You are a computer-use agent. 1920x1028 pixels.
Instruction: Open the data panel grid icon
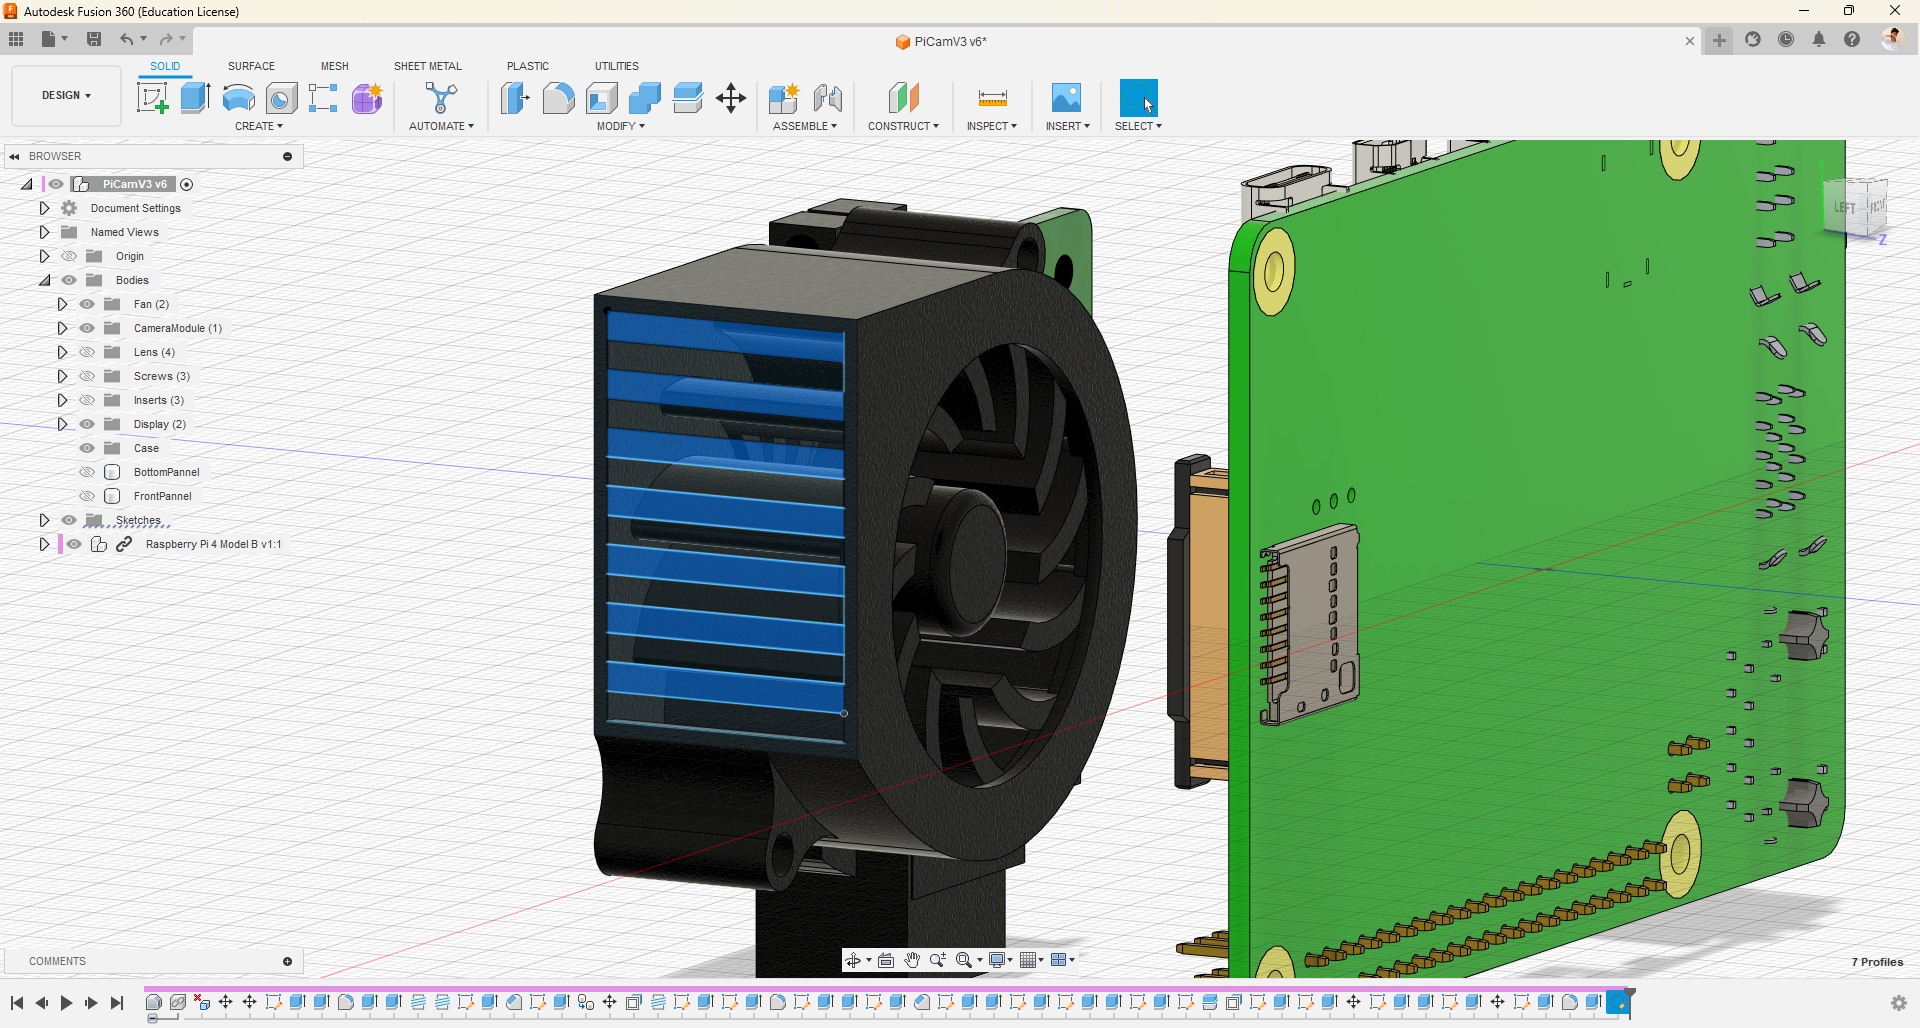(16, 39)
